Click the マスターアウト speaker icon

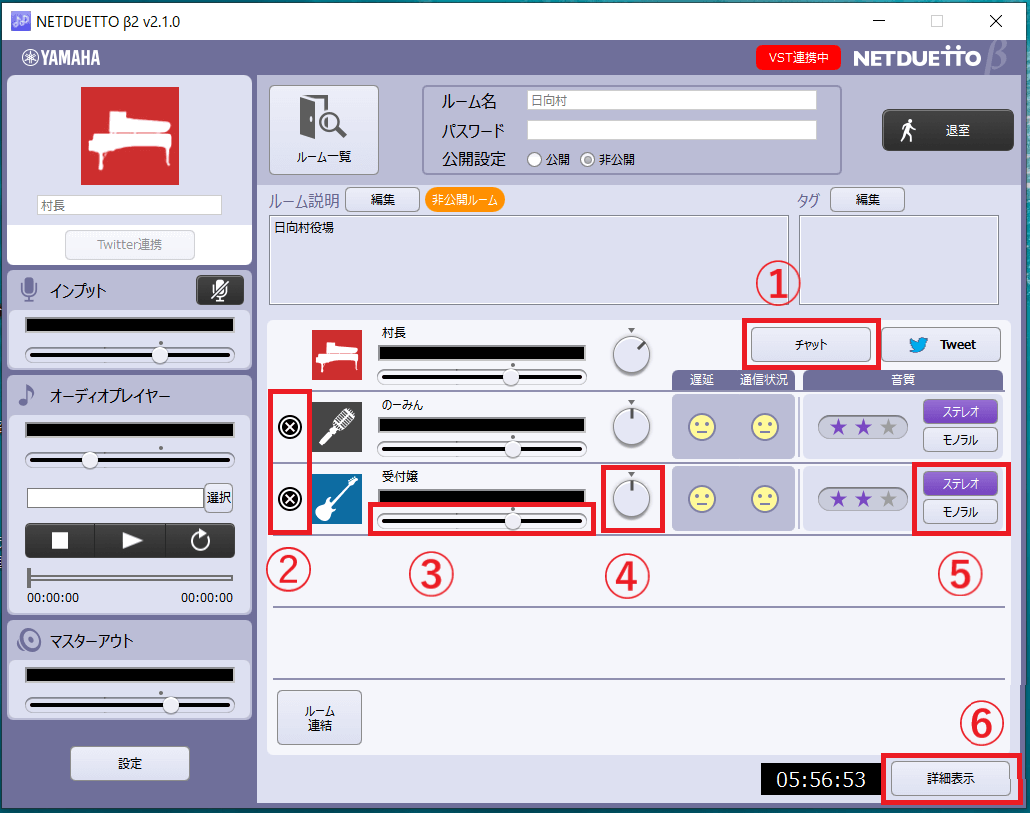29,640
